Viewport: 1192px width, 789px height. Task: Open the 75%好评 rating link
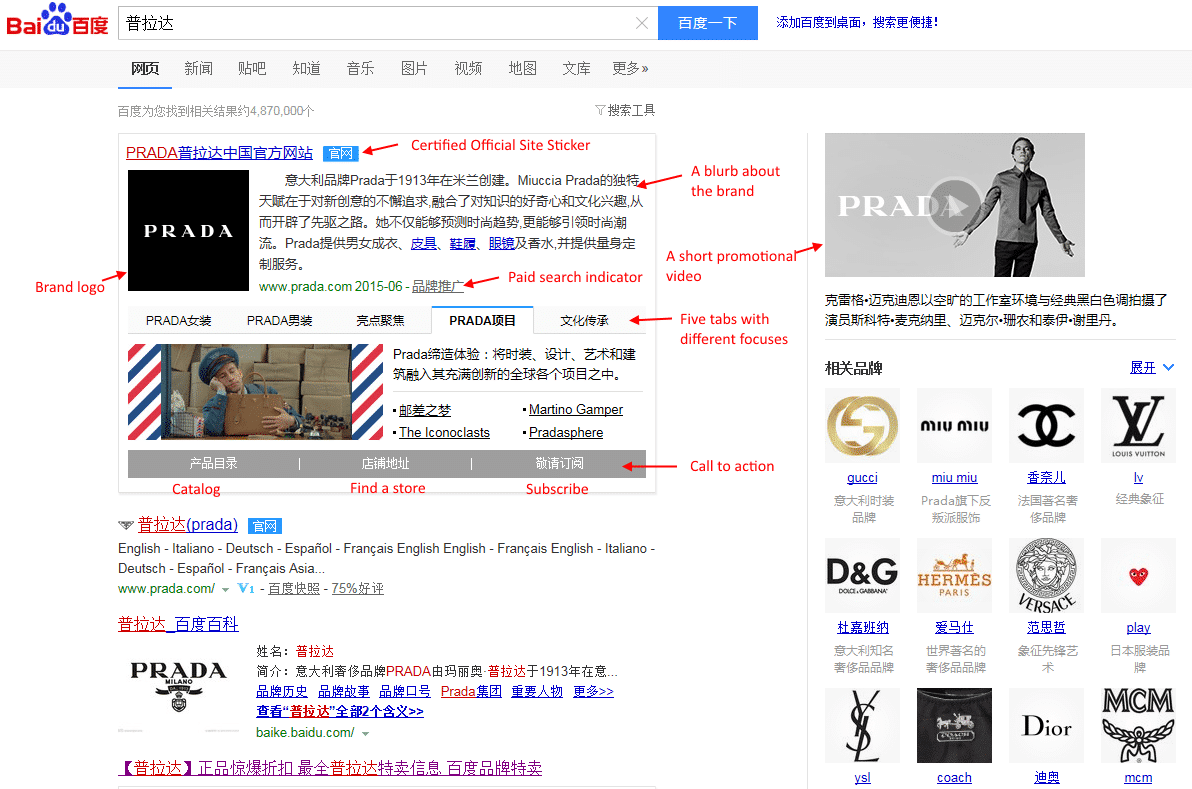pos(357,588)
